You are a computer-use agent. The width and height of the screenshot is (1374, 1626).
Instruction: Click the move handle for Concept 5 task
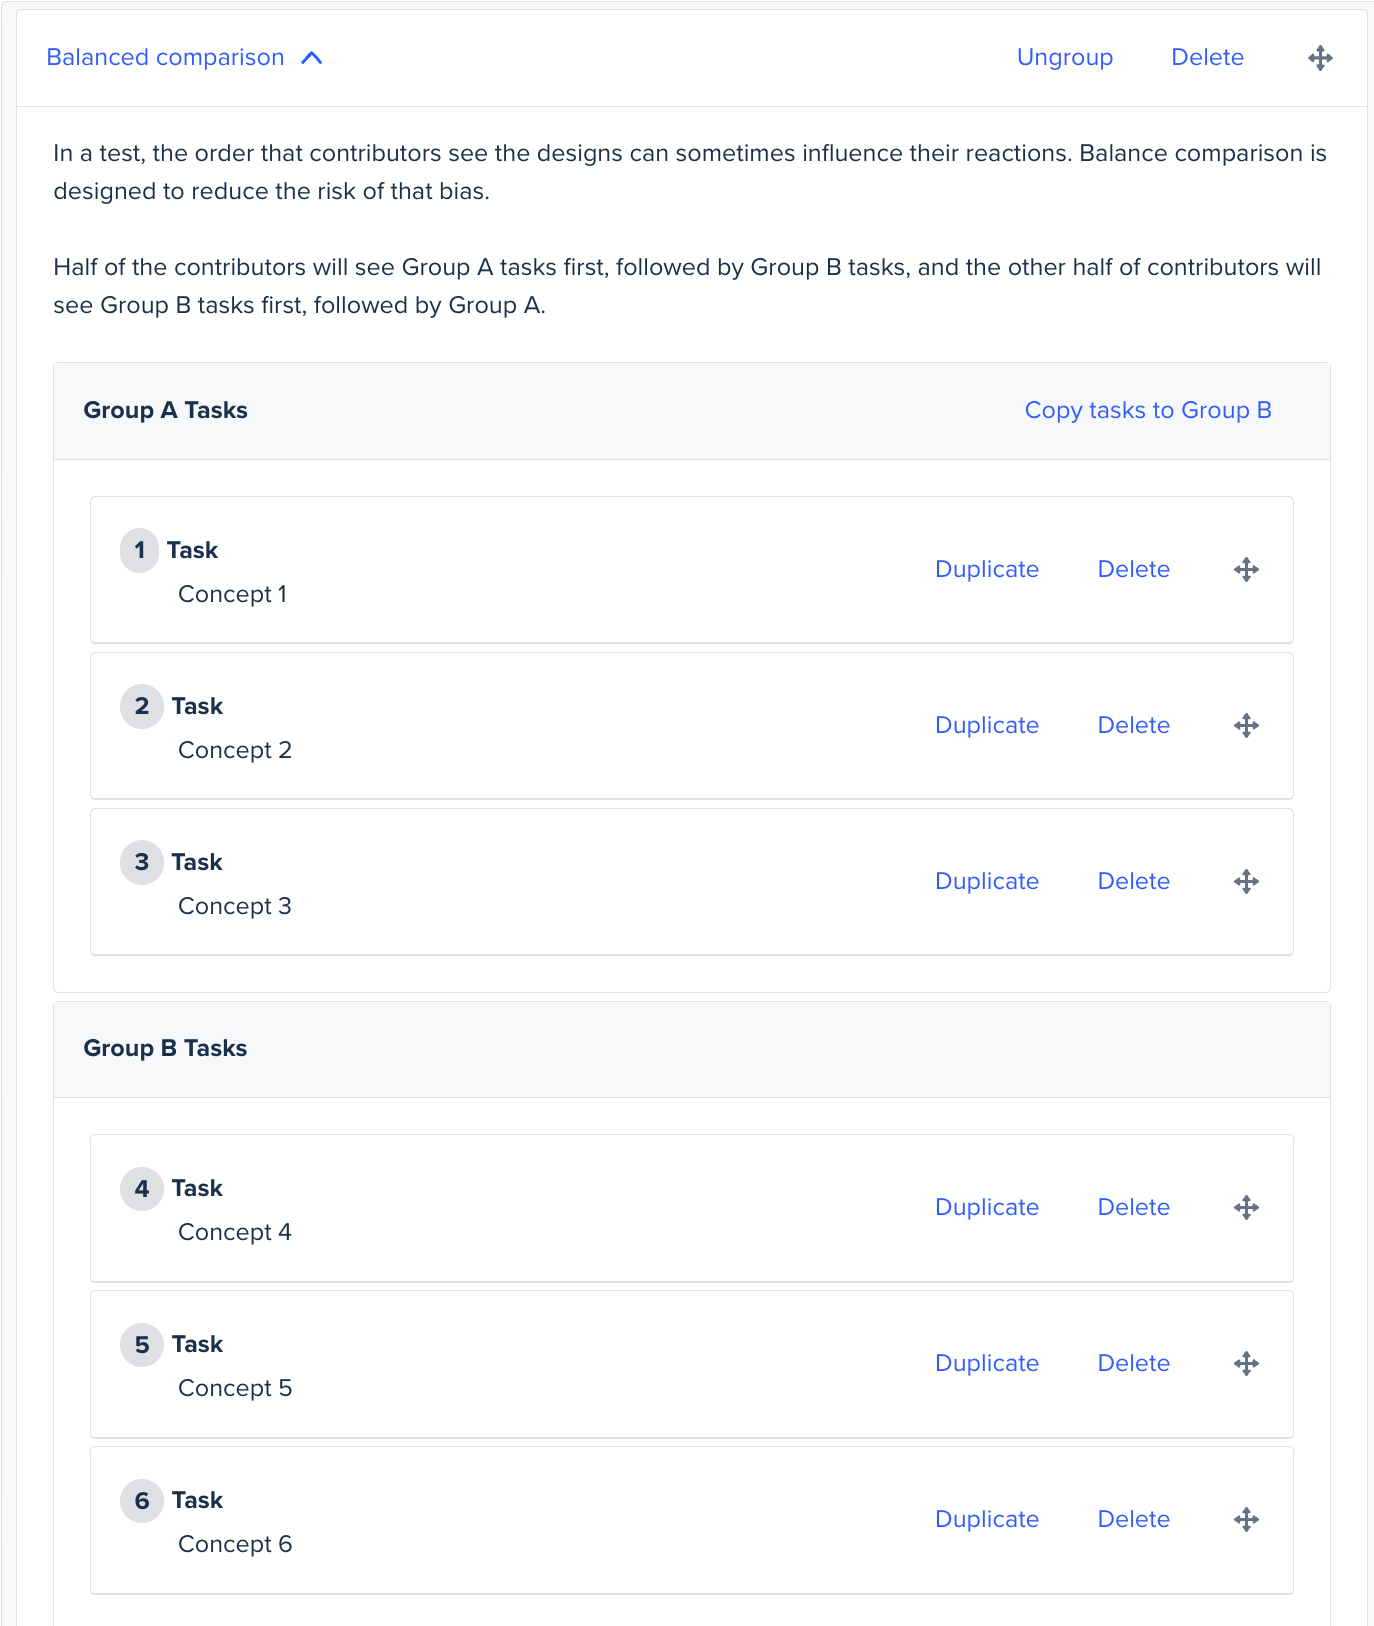[1246, 1364]
